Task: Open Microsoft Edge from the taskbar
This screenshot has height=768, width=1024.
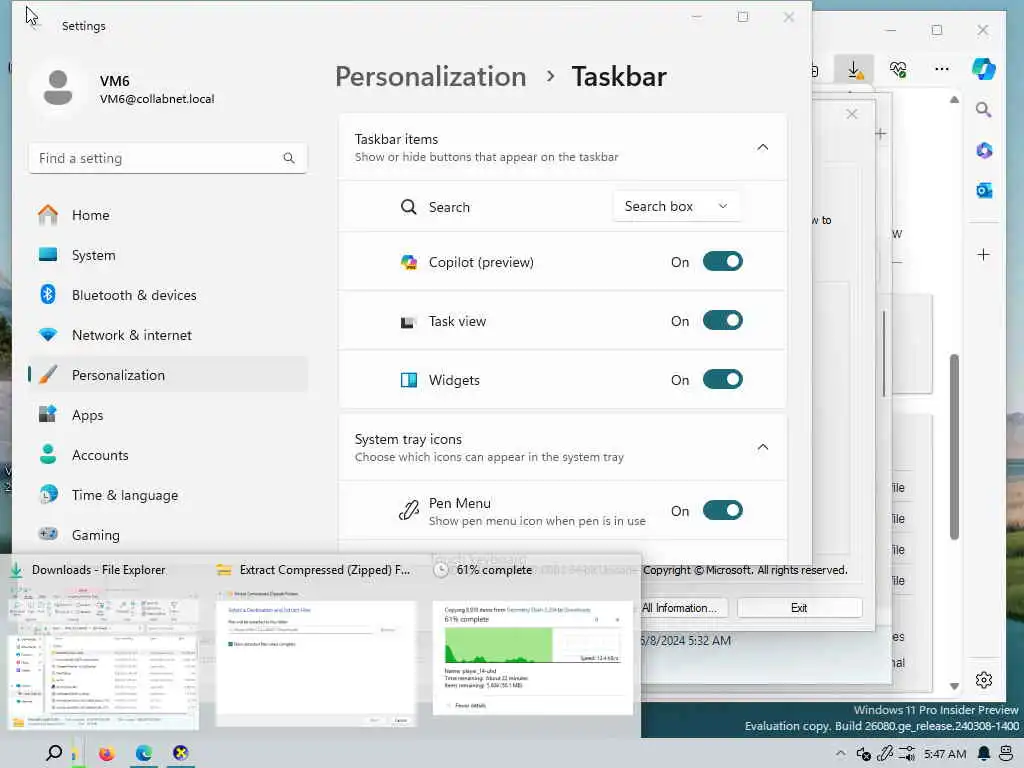Action: click(x=144, y=753)
